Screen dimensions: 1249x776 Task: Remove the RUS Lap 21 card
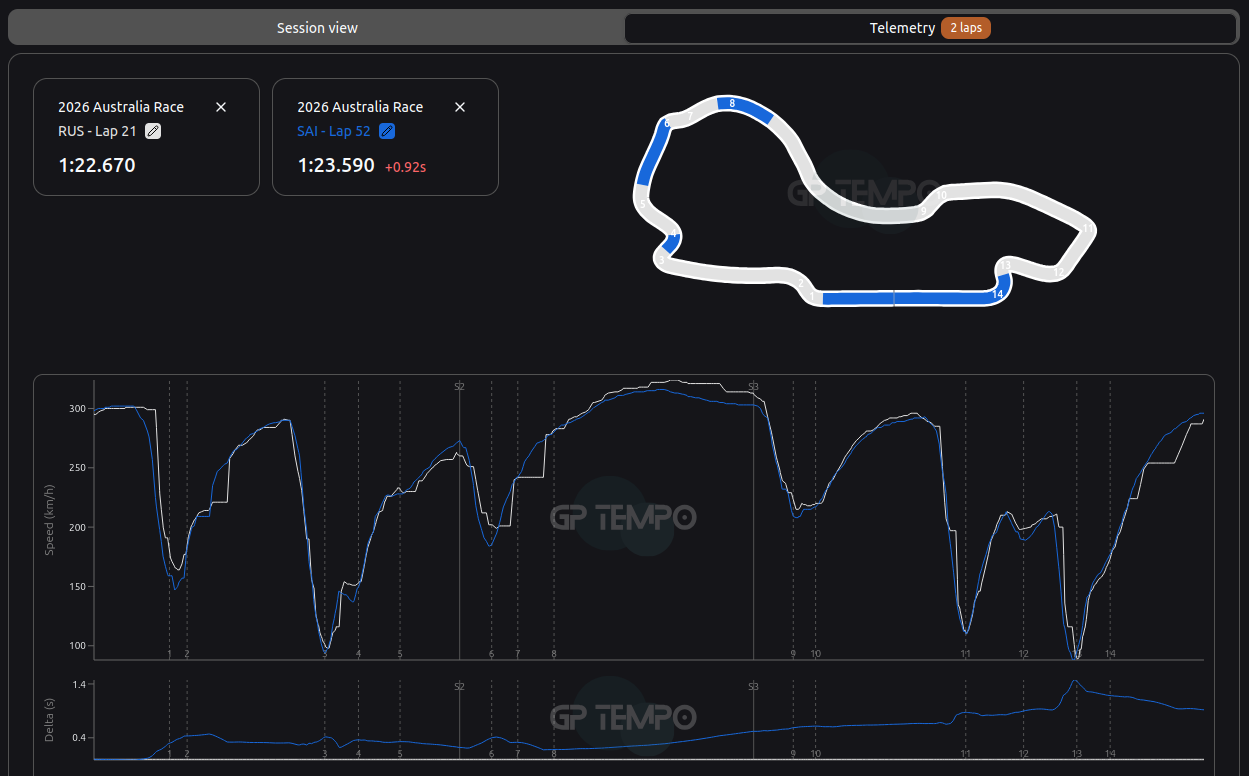coord(221,107)
